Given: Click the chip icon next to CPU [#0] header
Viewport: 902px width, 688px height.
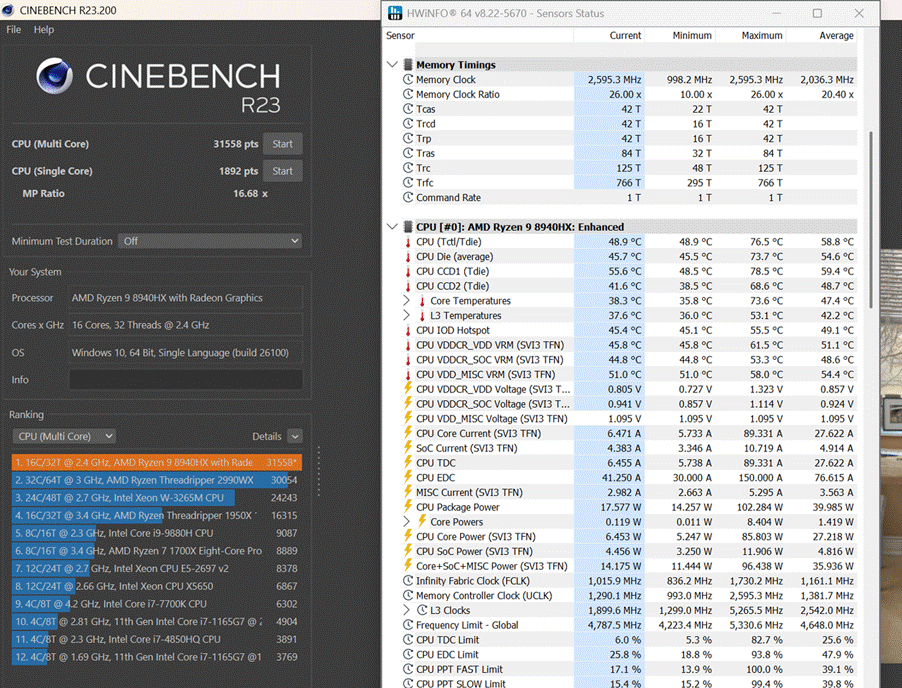Looking at the screenshot, I should [x=408, y=227].
